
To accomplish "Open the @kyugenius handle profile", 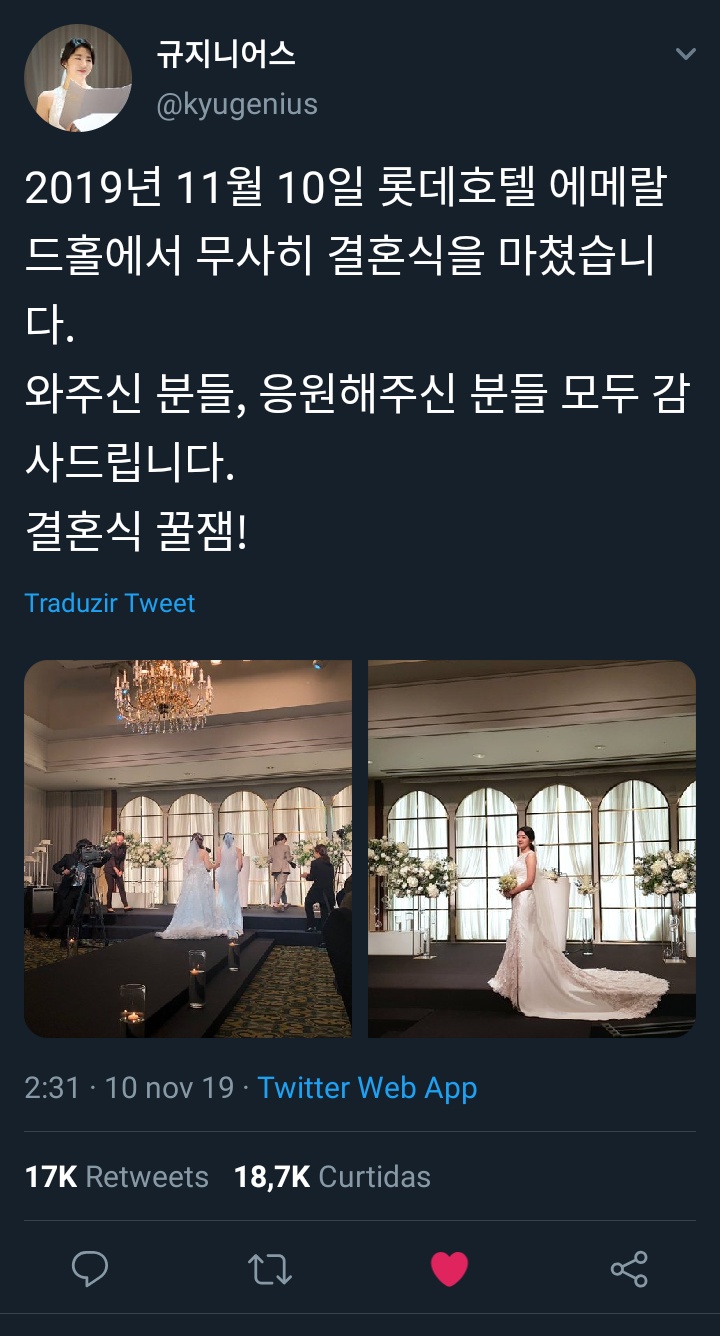I will coord(237,104).
